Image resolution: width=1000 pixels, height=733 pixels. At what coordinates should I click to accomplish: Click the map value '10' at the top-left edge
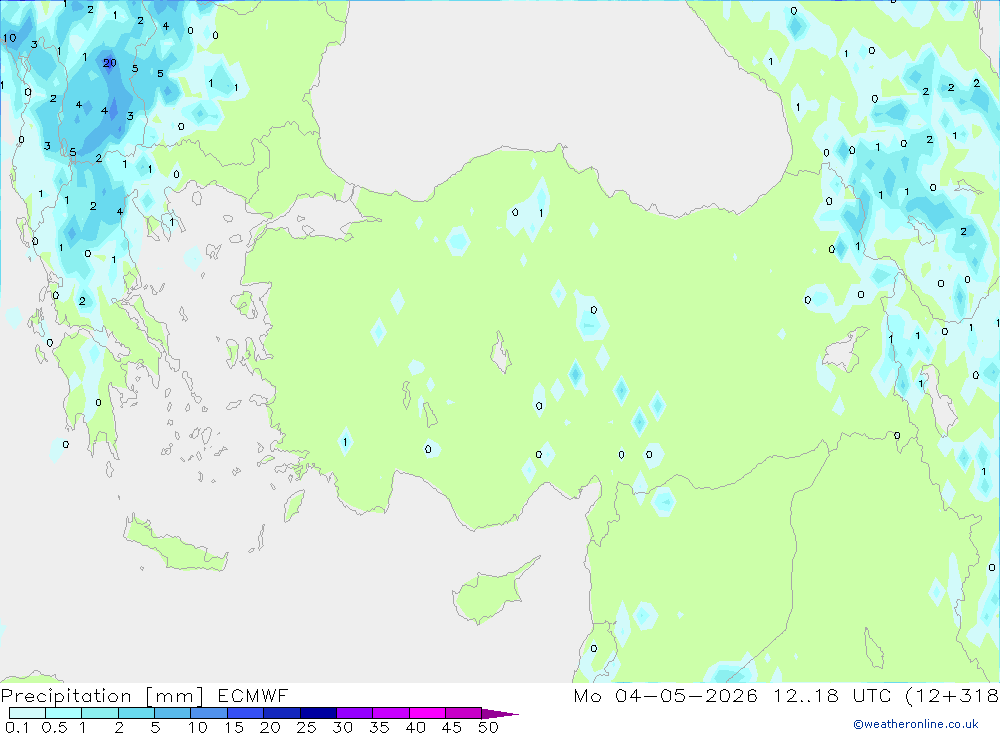[10, 38]
